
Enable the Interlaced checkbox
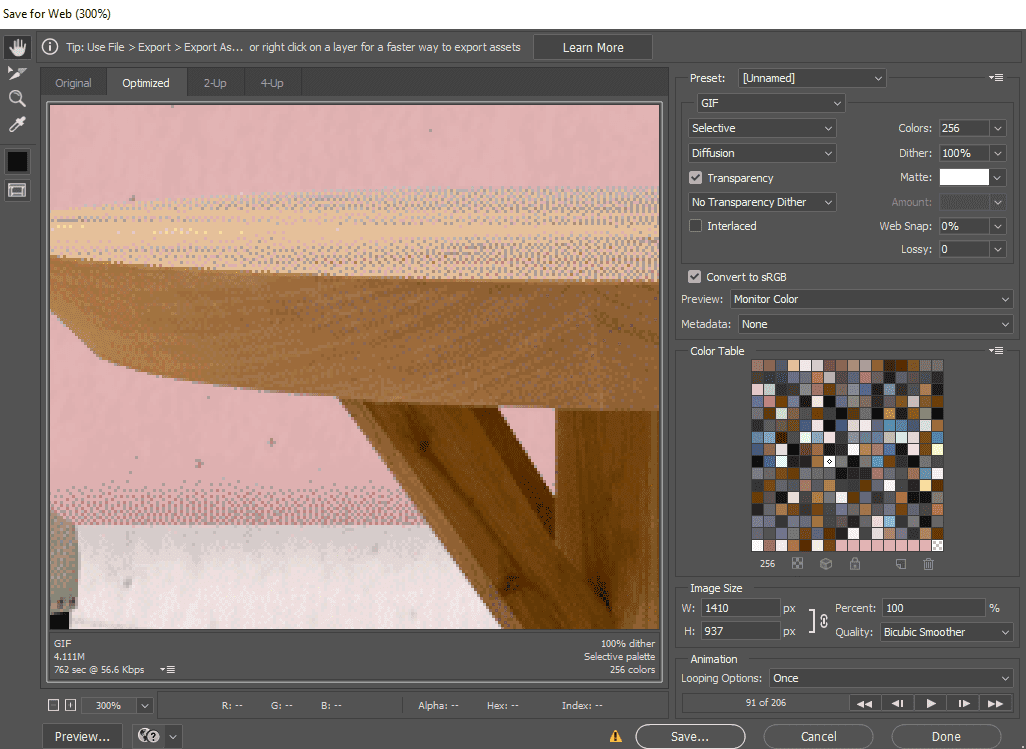(x=696, y=226)
